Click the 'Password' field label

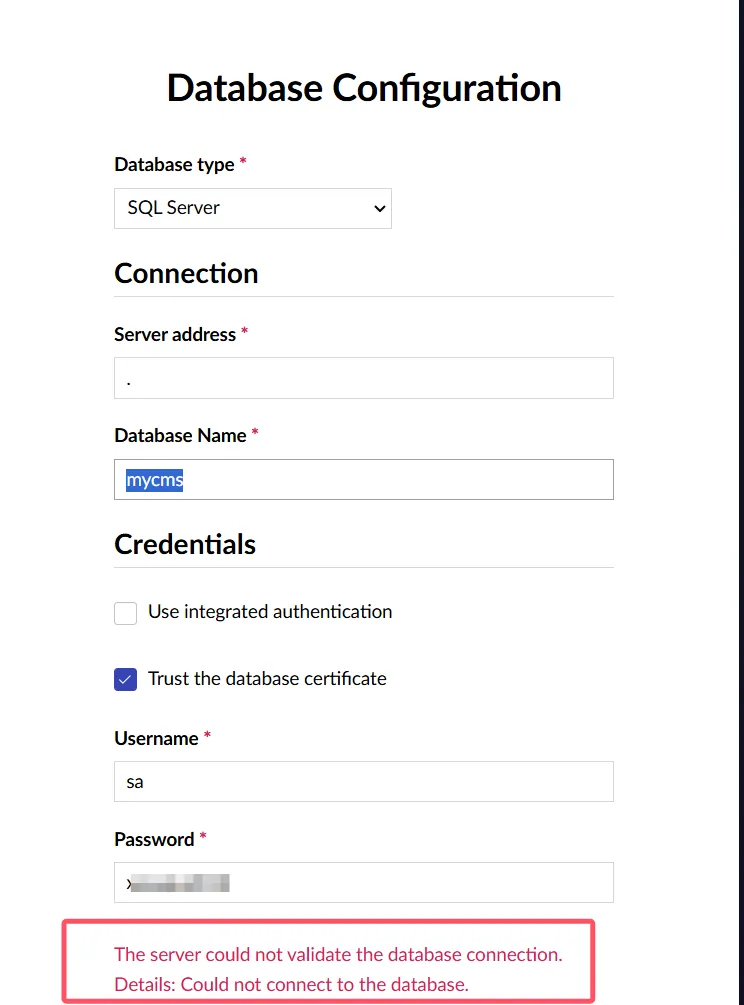pos(154,839)
